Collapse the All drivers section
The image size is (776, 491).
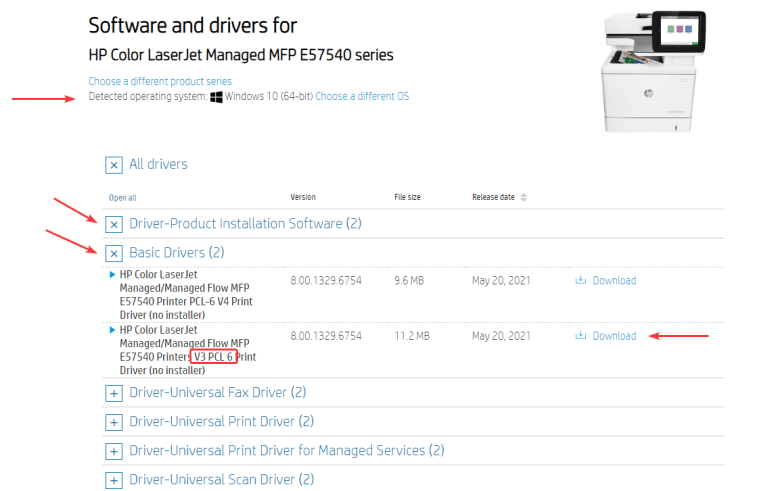click(x=114, y=165)
